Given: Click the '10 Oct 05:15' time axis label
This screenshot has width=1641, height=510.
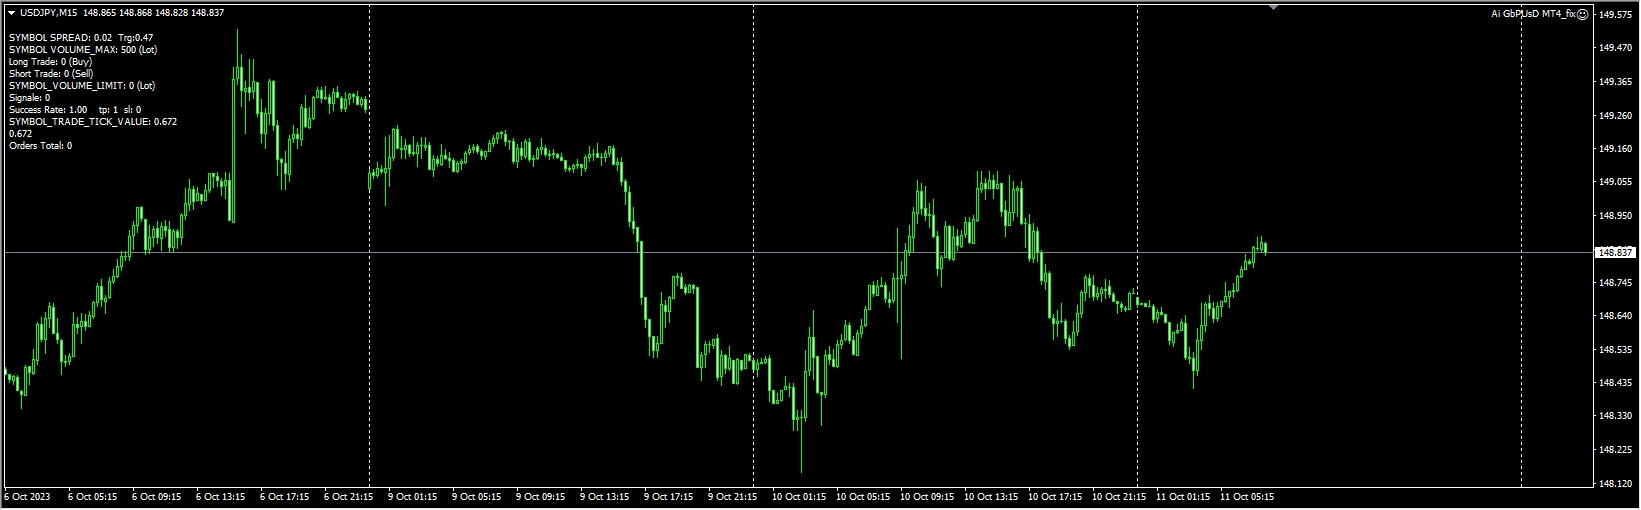Looking at the screenshot, I should tap(863, 496).
